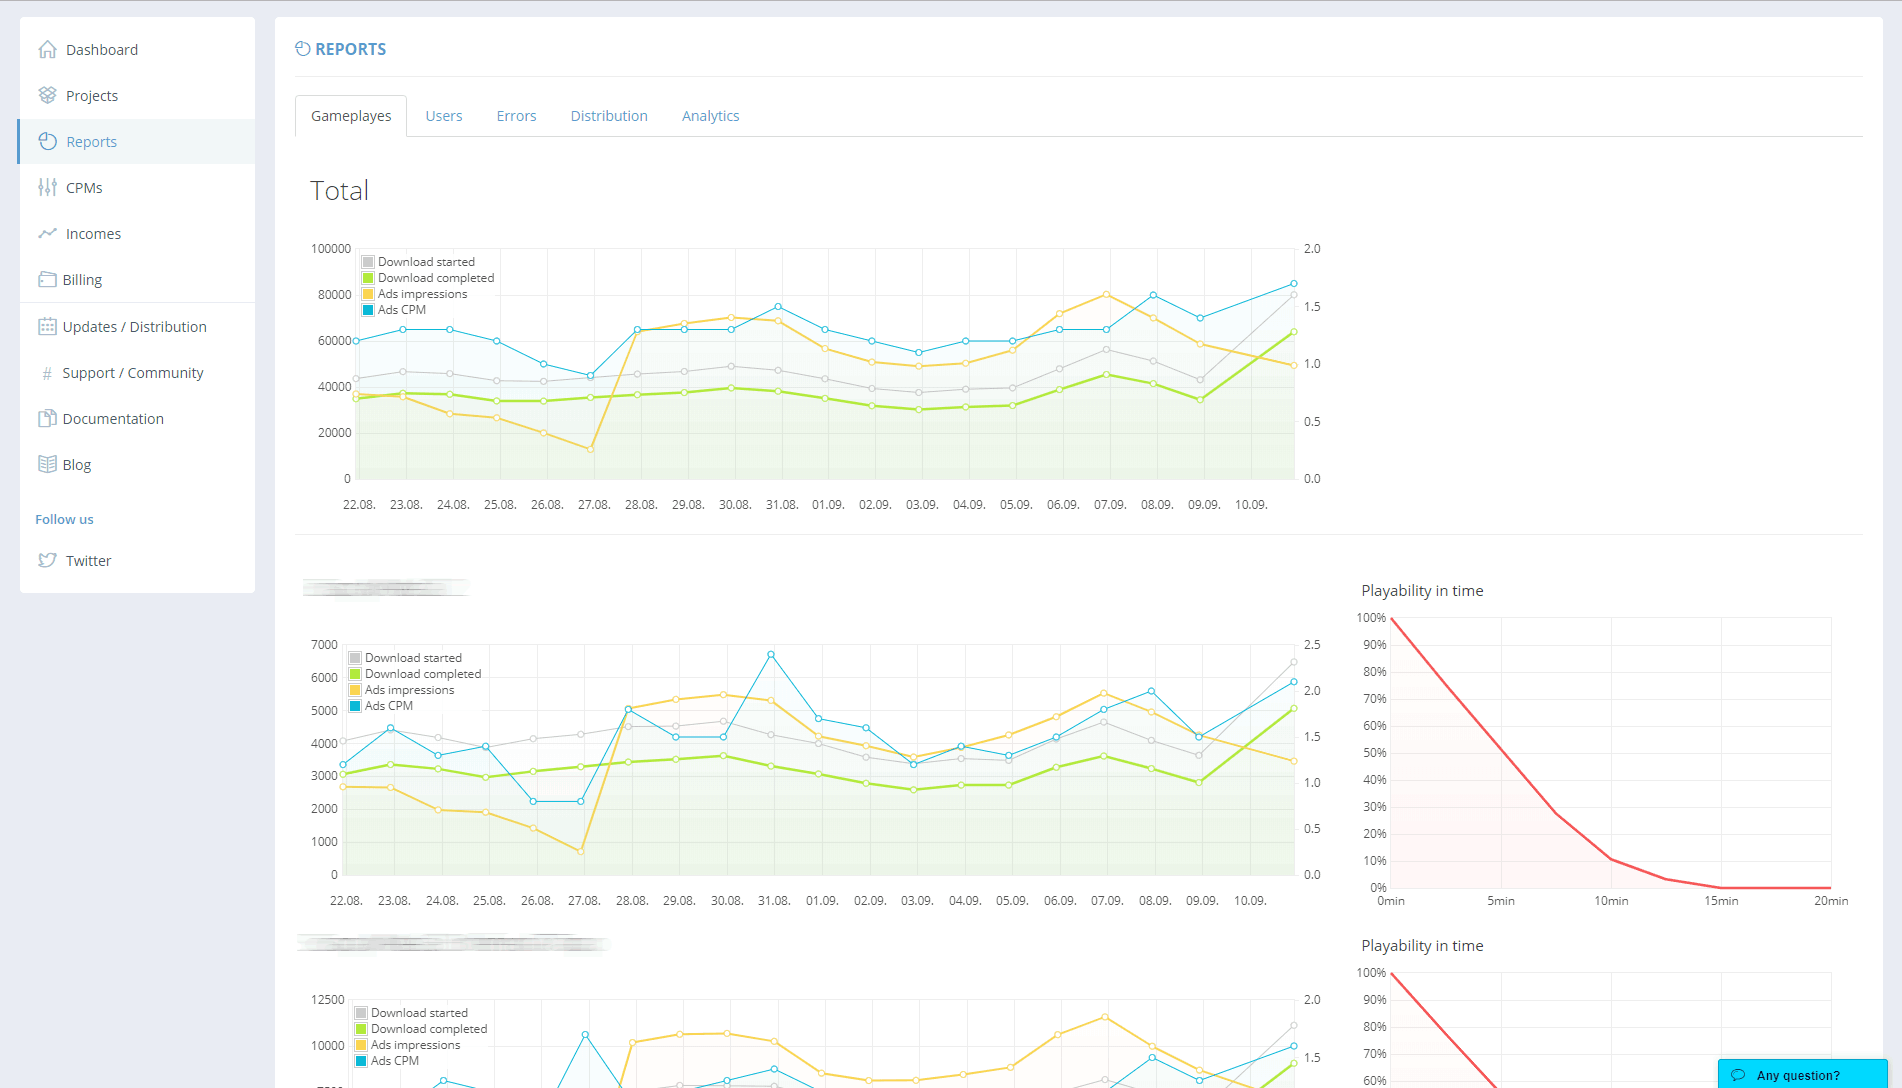Click the REPORTS page title

350,49
